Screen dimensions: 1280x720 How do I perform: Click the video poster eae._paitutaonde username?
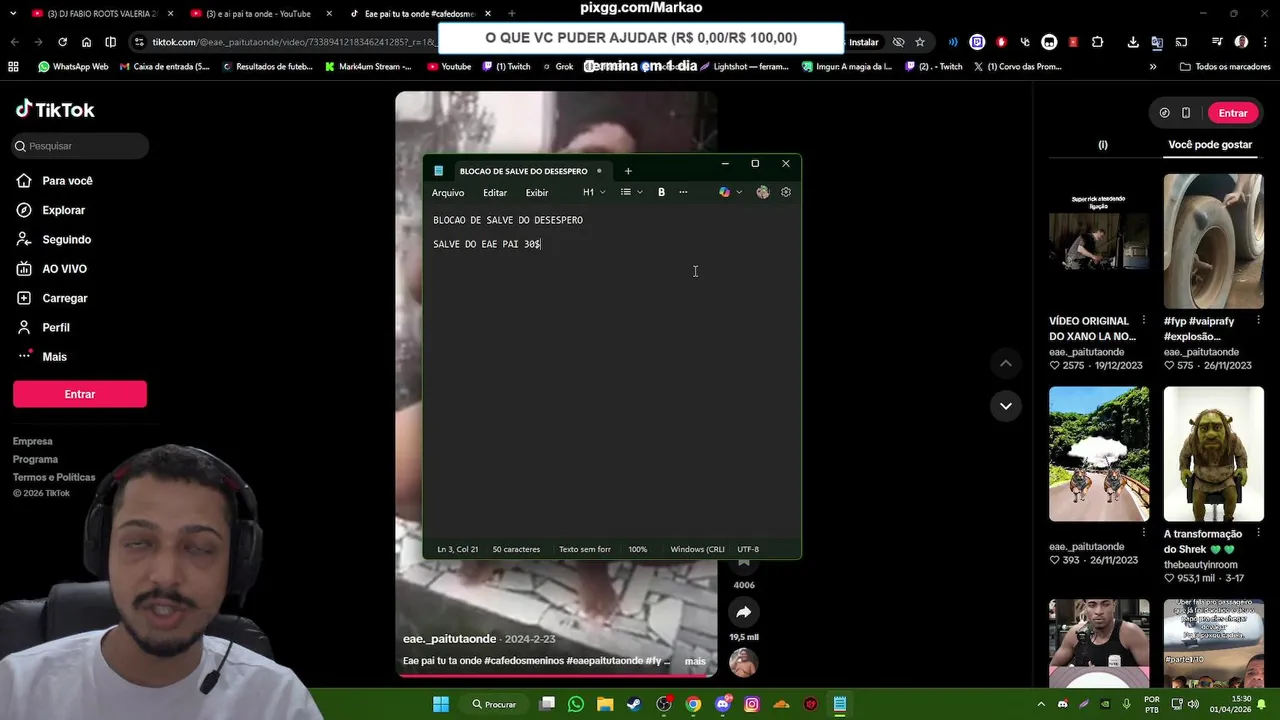(449, 639)
